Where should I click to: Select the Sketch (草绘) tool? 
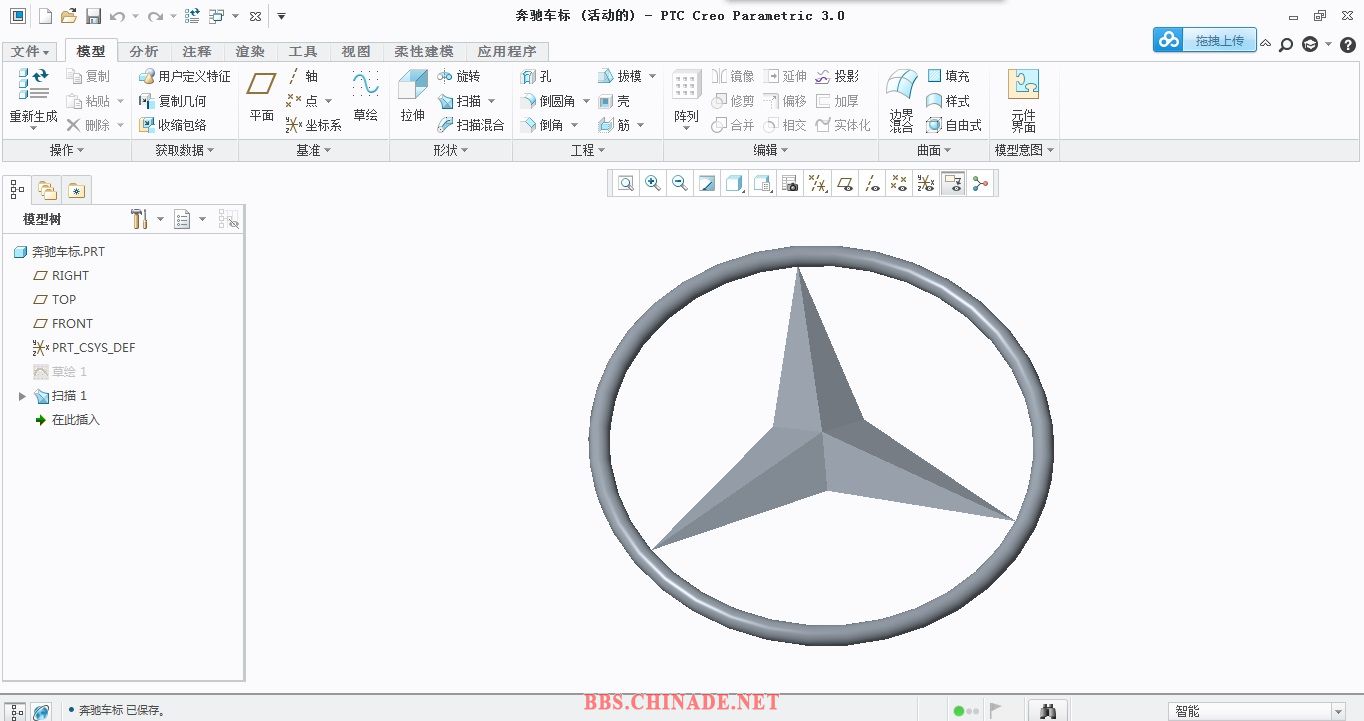365,96
